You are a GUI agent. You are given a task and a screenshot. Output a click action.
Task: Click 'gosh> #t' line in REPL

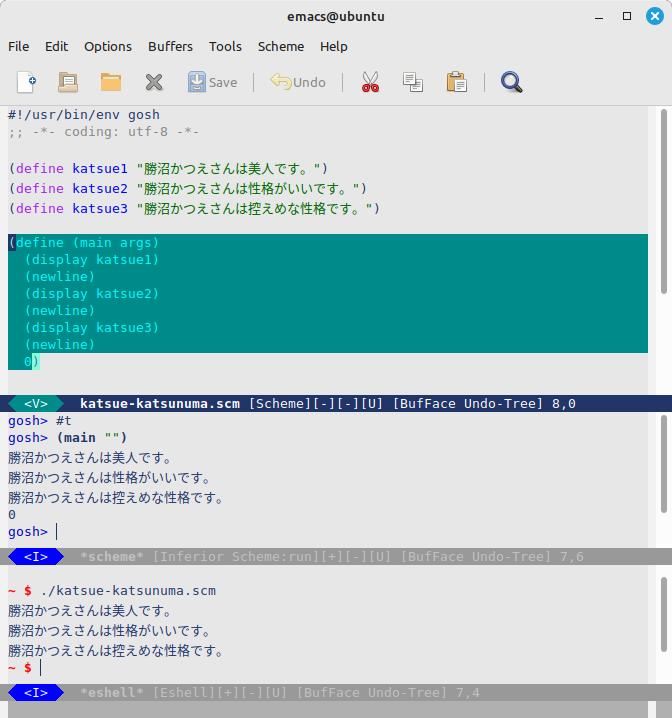coord(40,421)
